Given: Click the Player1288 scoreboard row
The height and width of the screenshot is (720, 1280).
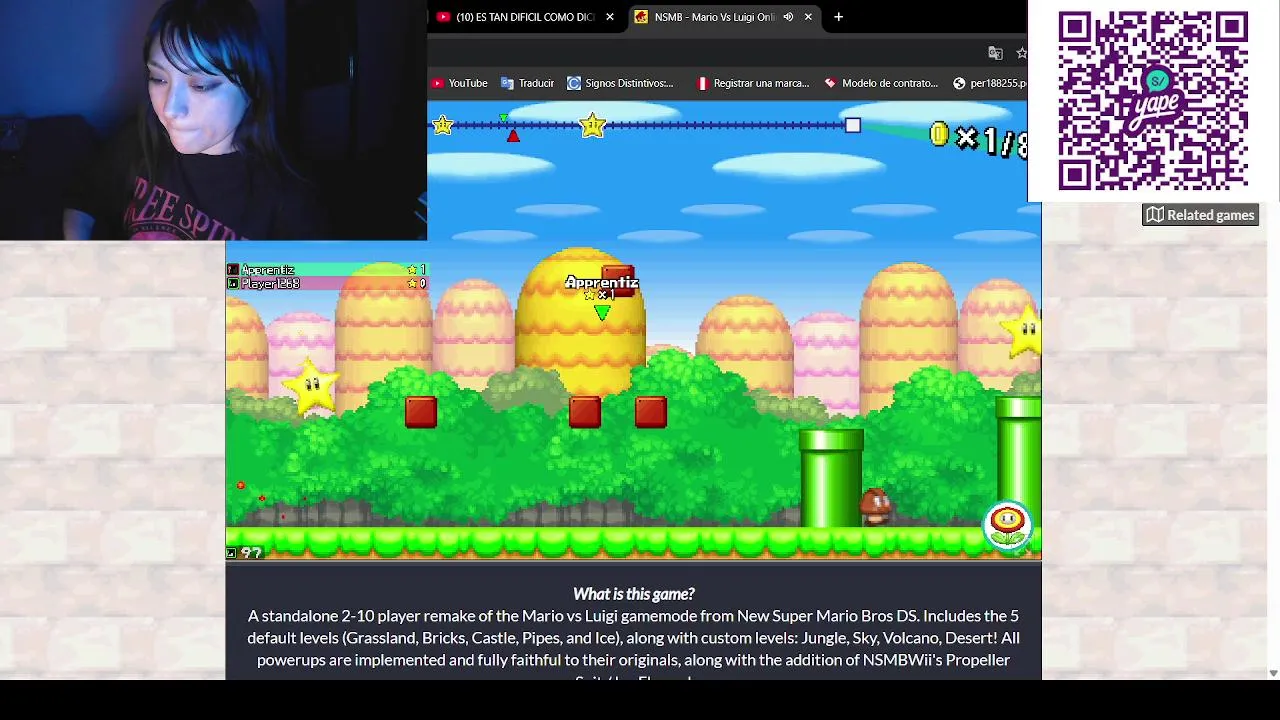Looking at the screenshot, I should 327,284.
